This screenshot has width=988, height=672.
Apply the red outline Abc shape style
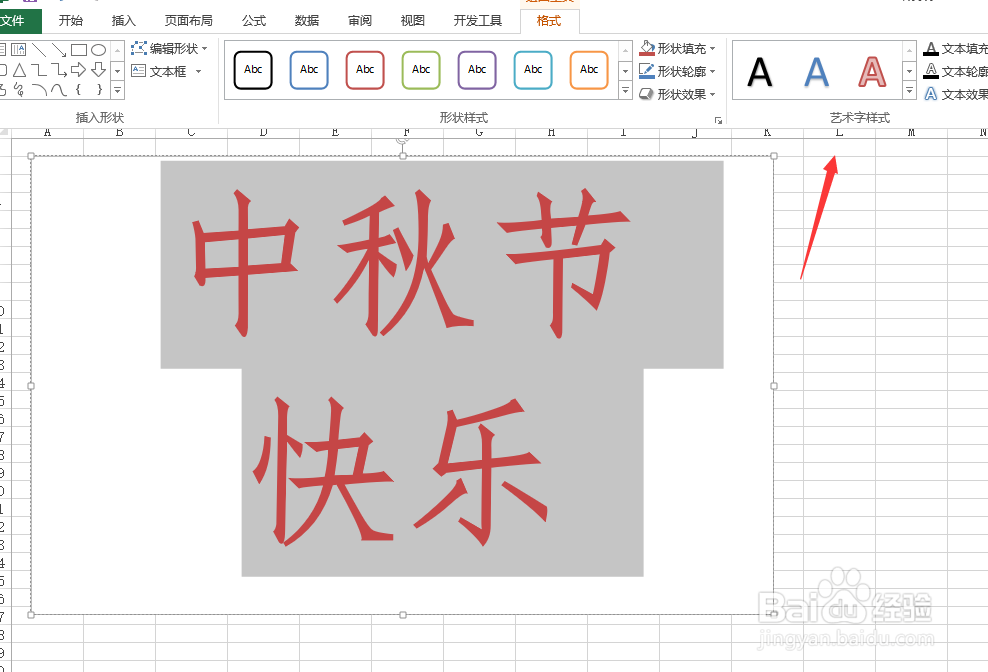365,70
